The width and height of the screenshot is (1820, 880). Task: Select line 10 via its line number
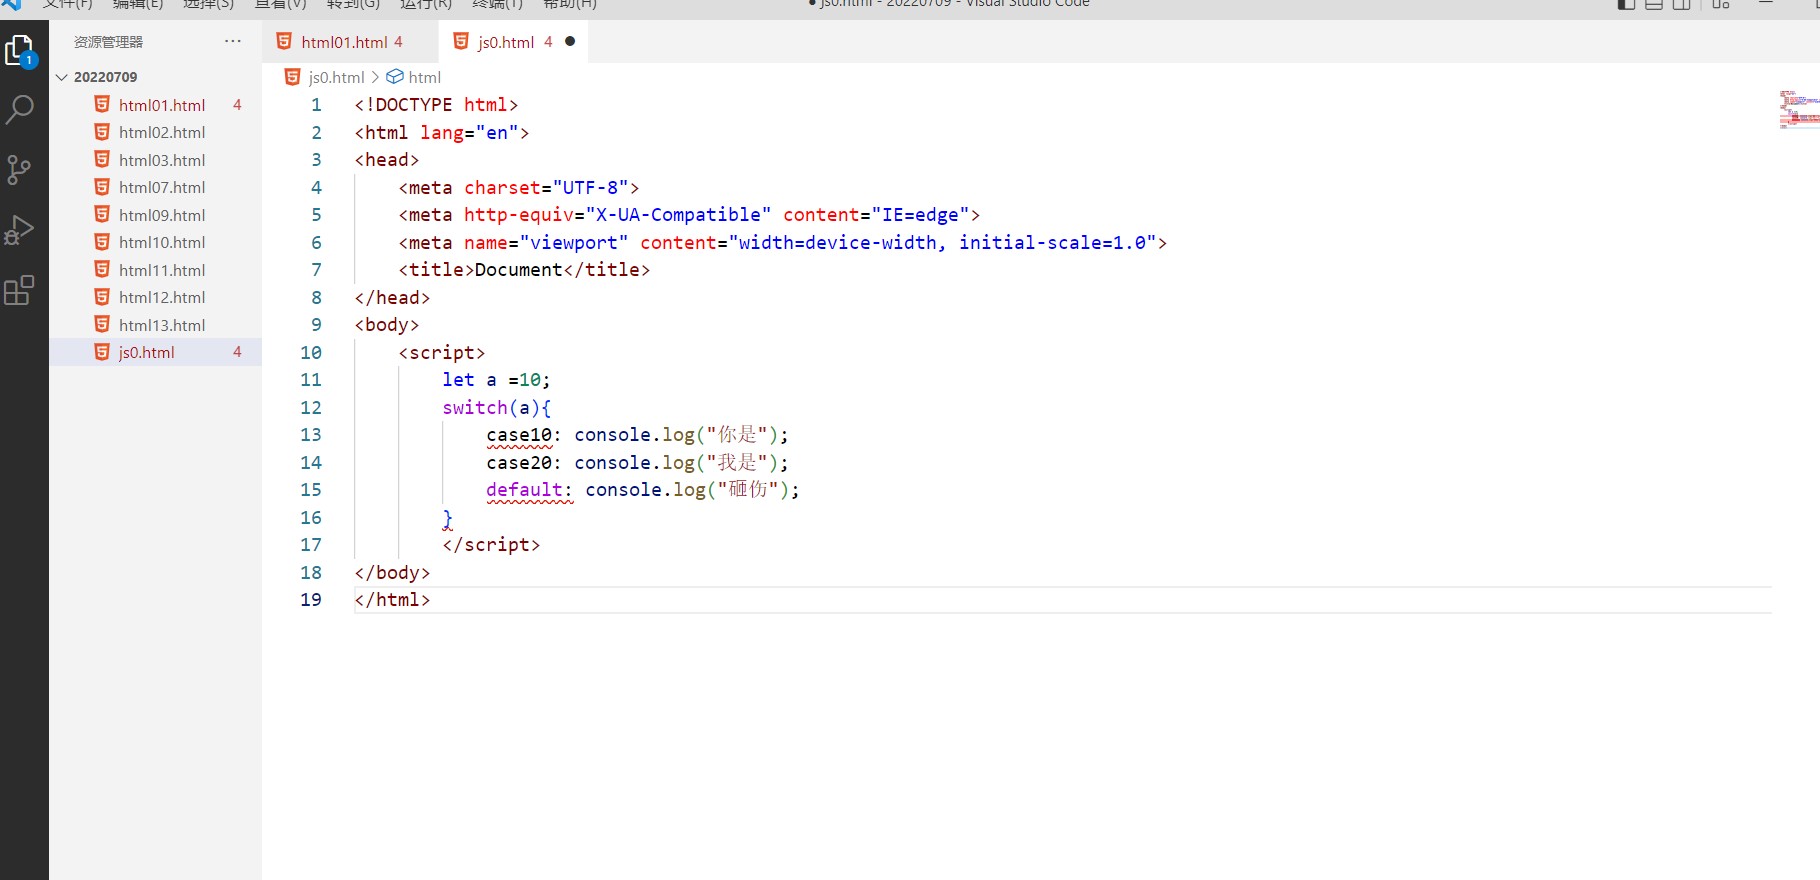[311, 352]
